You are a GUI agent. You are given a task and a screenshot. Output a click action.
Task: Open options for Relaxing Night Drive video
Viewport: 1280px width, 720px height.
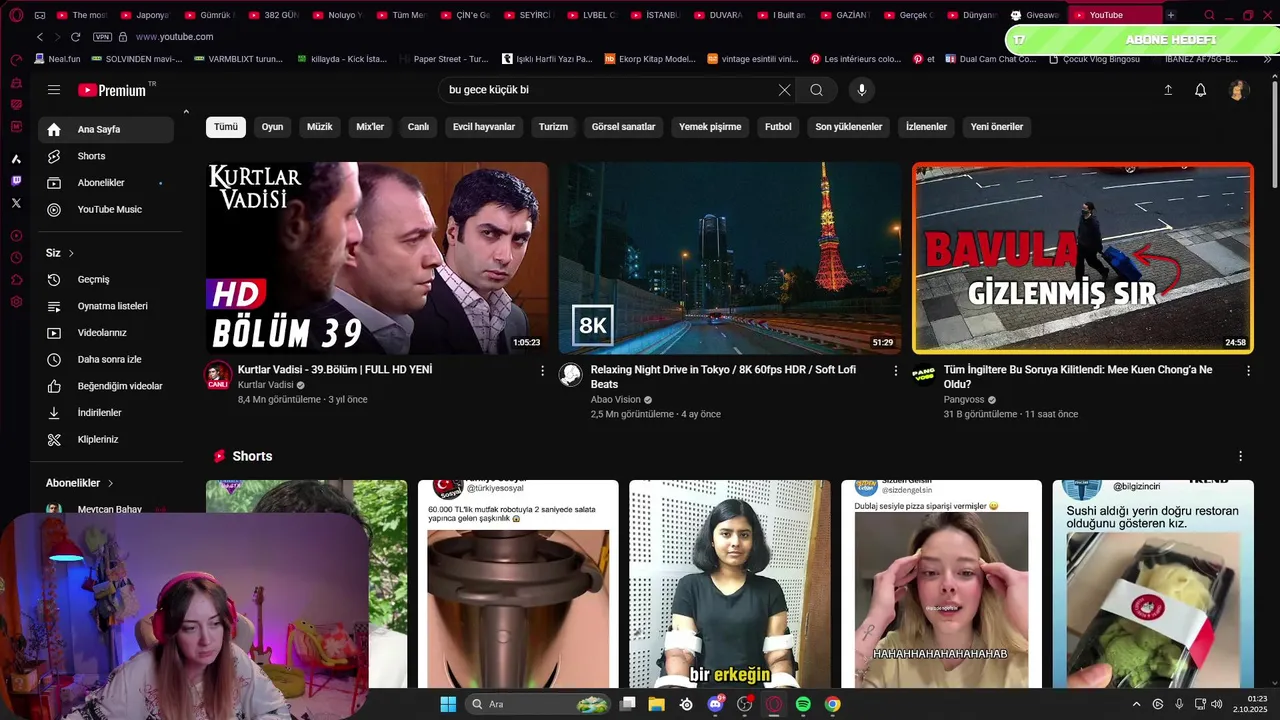point(896,370)
